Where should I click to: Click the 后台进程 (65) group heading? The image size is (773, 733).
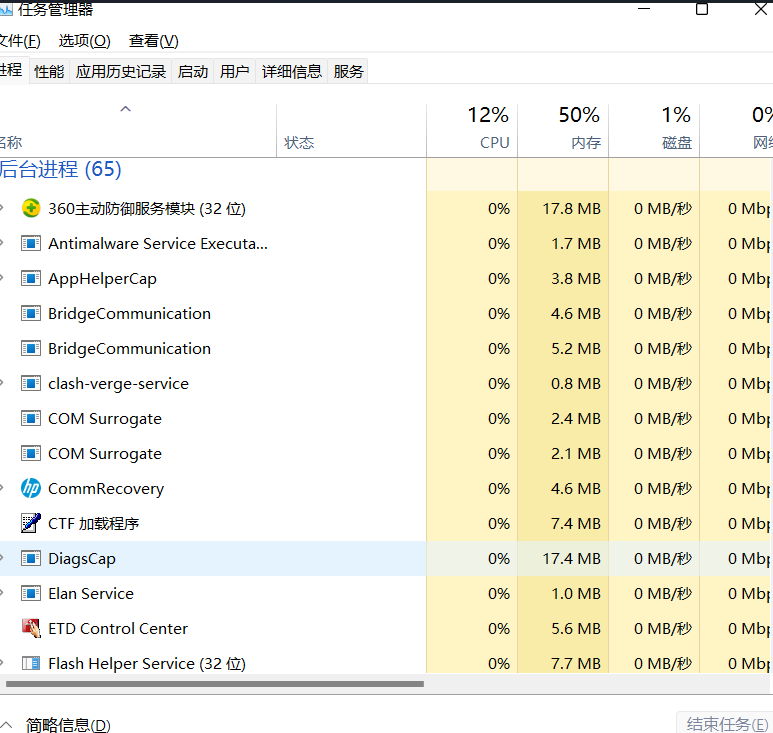click(61, 169)
